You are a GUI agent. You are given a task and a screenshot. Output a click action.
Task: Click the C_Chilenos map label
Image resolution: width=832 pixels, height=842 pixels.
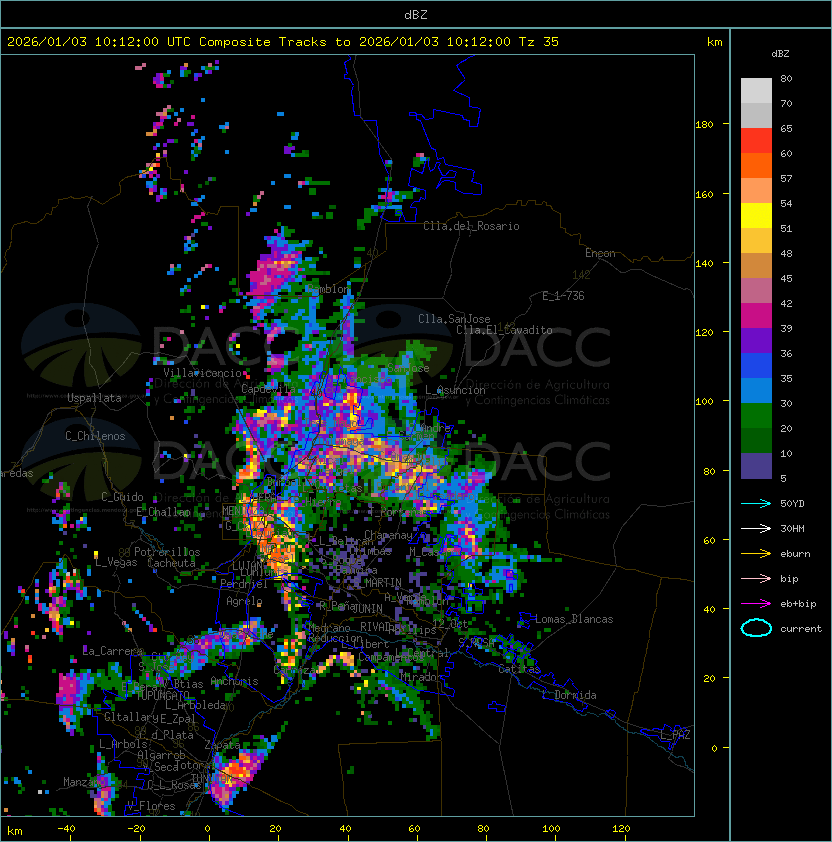pyautogui.click(x=95, y=436)
